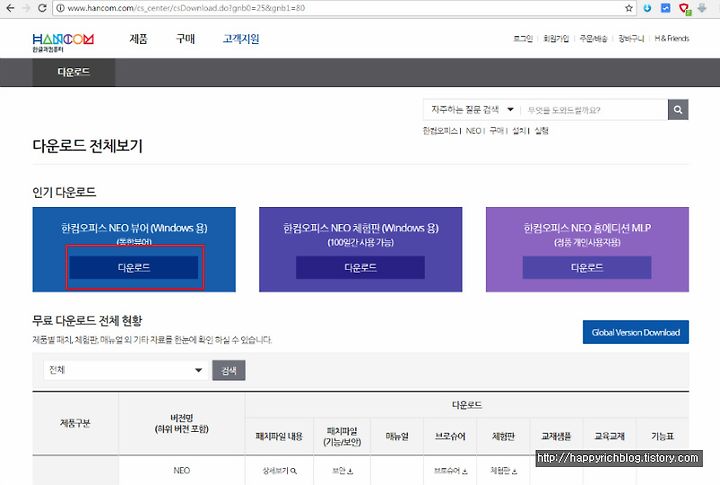Click the browser back arrow
The image size is (720, 485).
tap(10, 8)
